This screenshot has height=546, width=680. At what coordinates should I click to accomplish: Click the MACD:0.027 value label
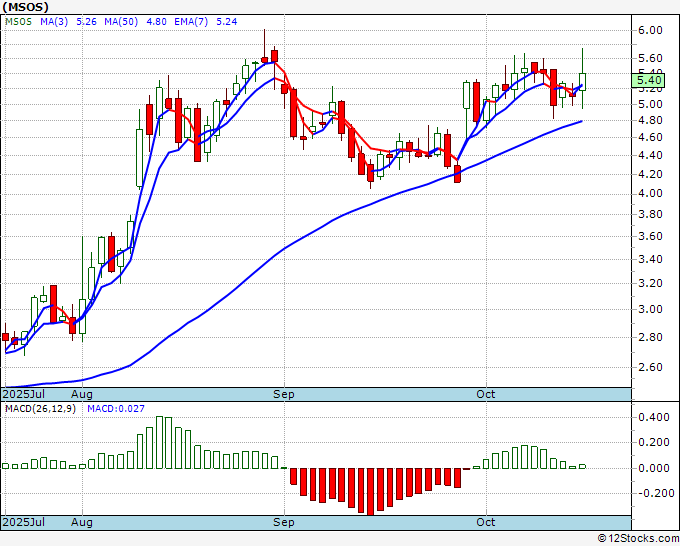click(116, 409)
